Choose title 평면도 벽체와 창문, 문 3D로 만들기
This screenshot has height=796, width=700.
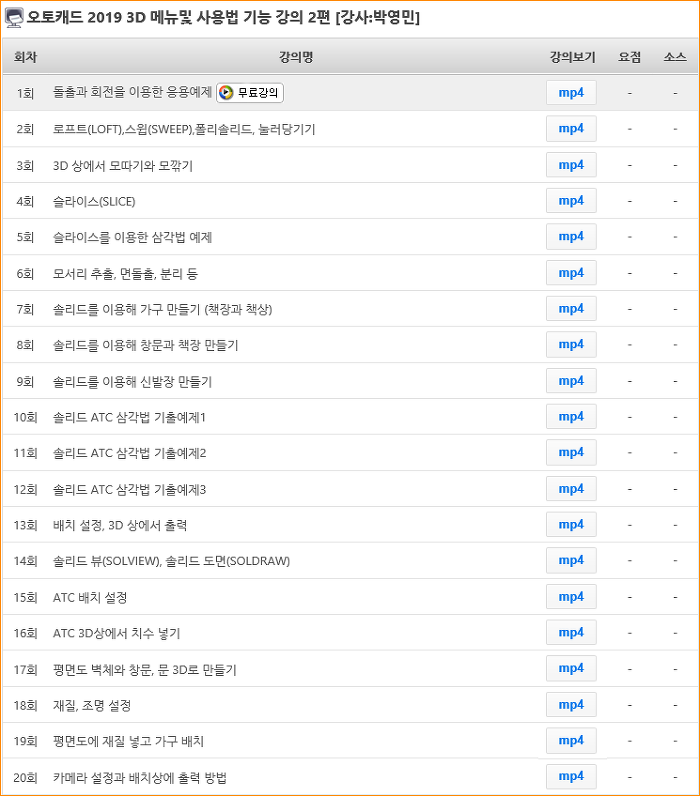145,670
